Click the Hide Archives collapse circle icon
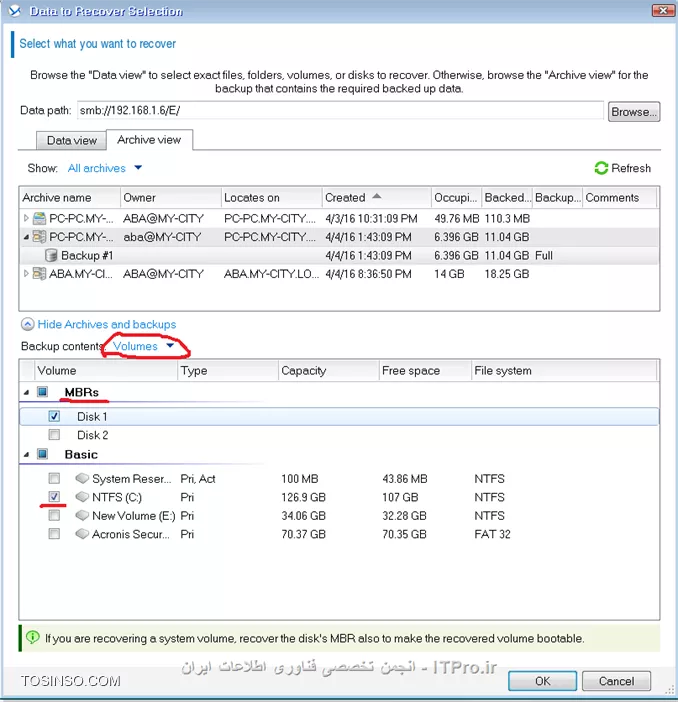The image size is (678, 702). (x=28, y=324)
